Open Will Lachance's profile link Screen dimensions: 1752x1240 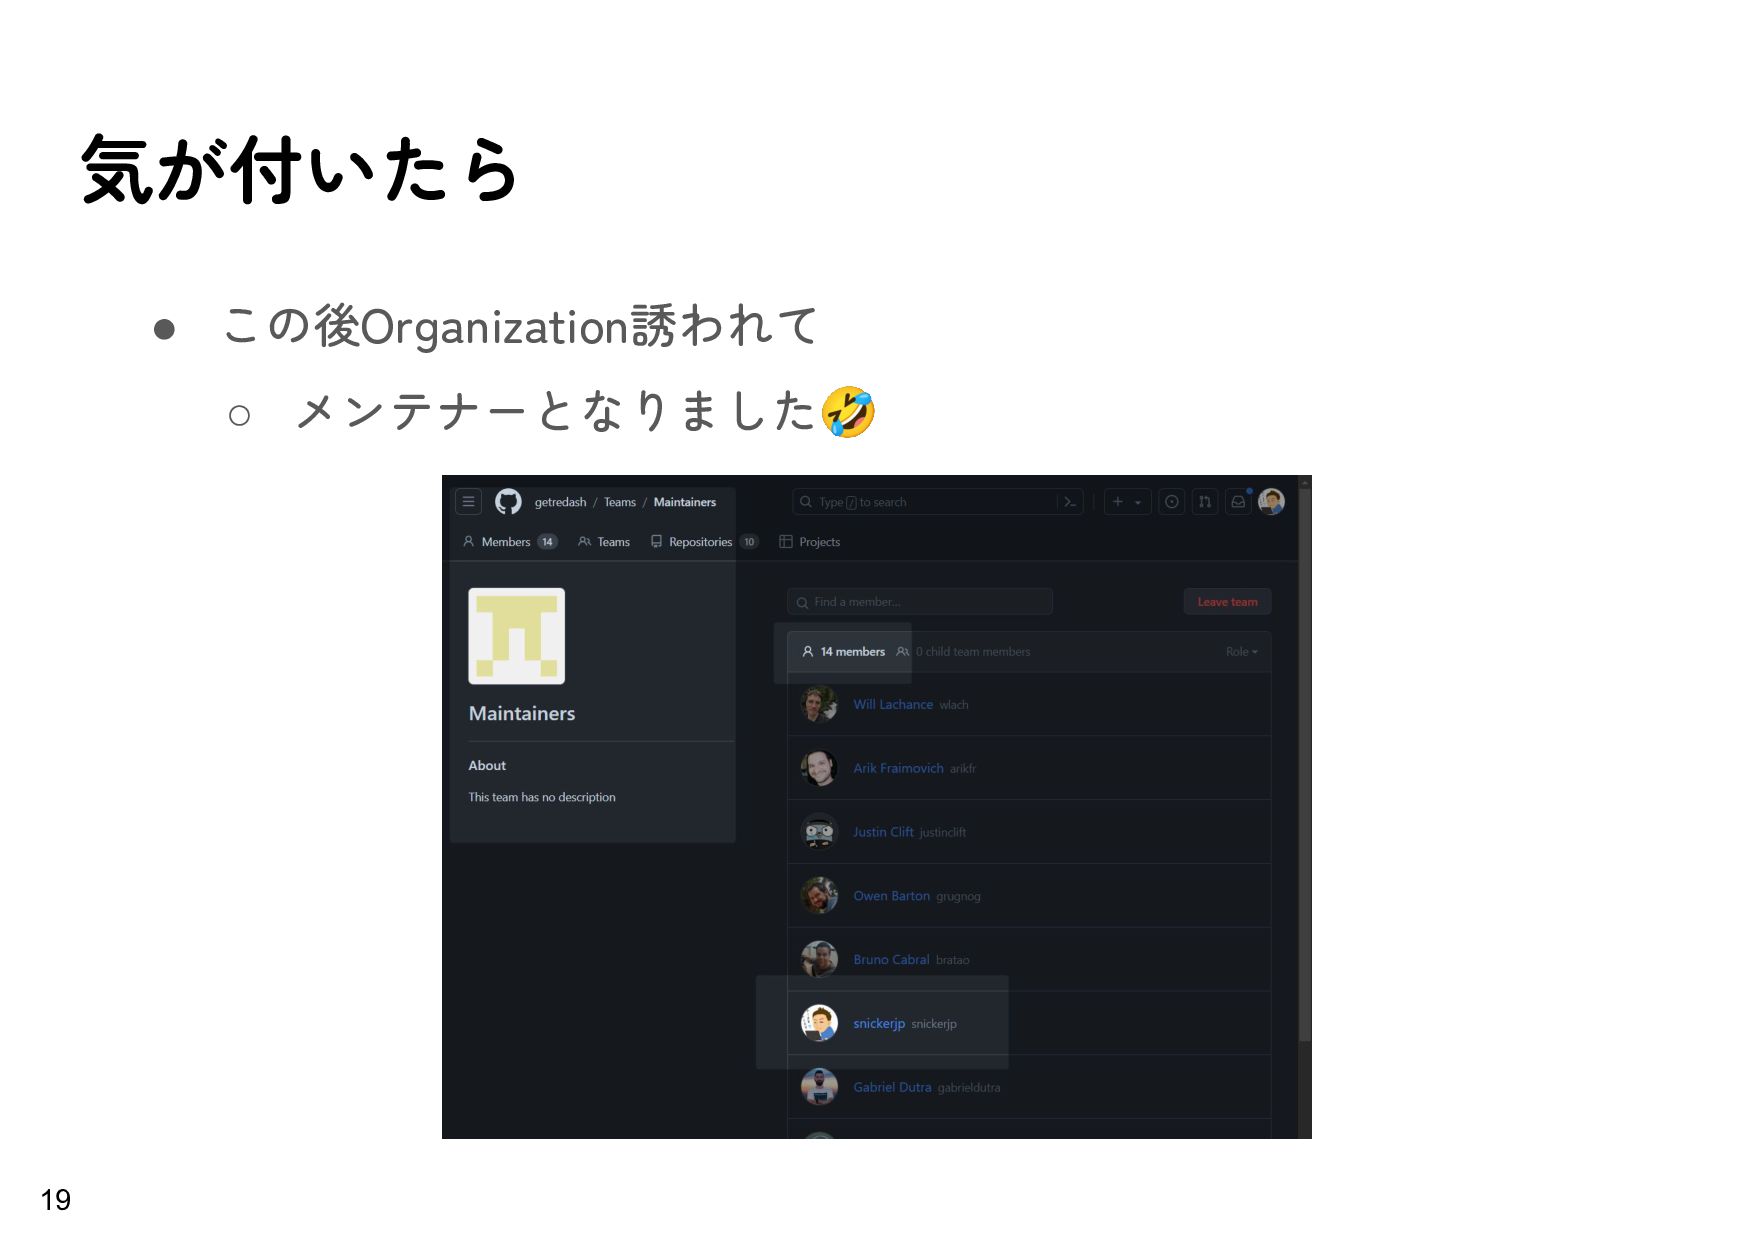pyautogui.click(x=893, y=705)
